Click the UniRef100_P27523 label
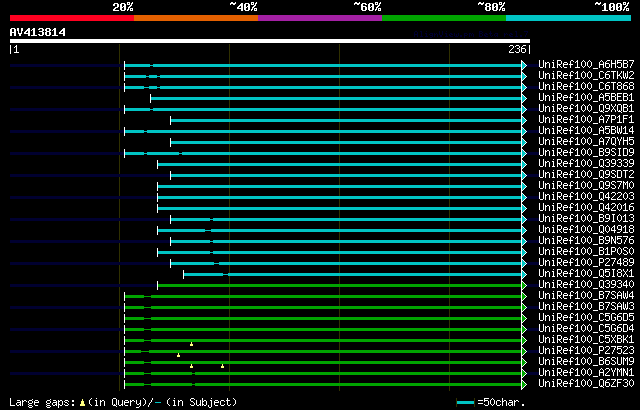Screen dimensions: 640x410 tap(586, 351)
